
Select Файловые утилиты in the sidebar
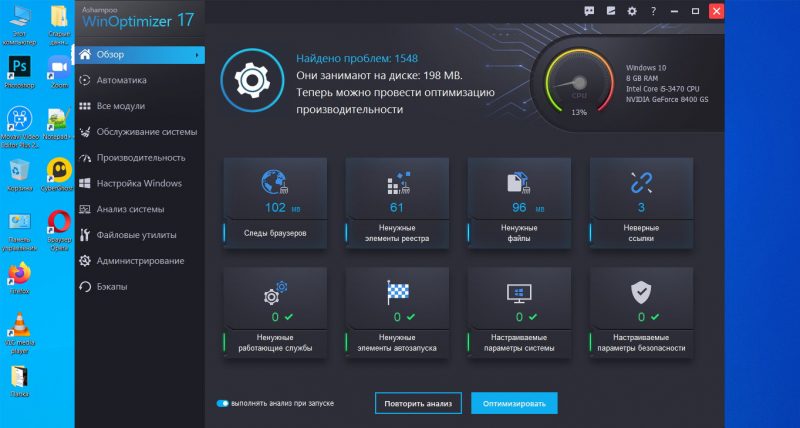136,235
